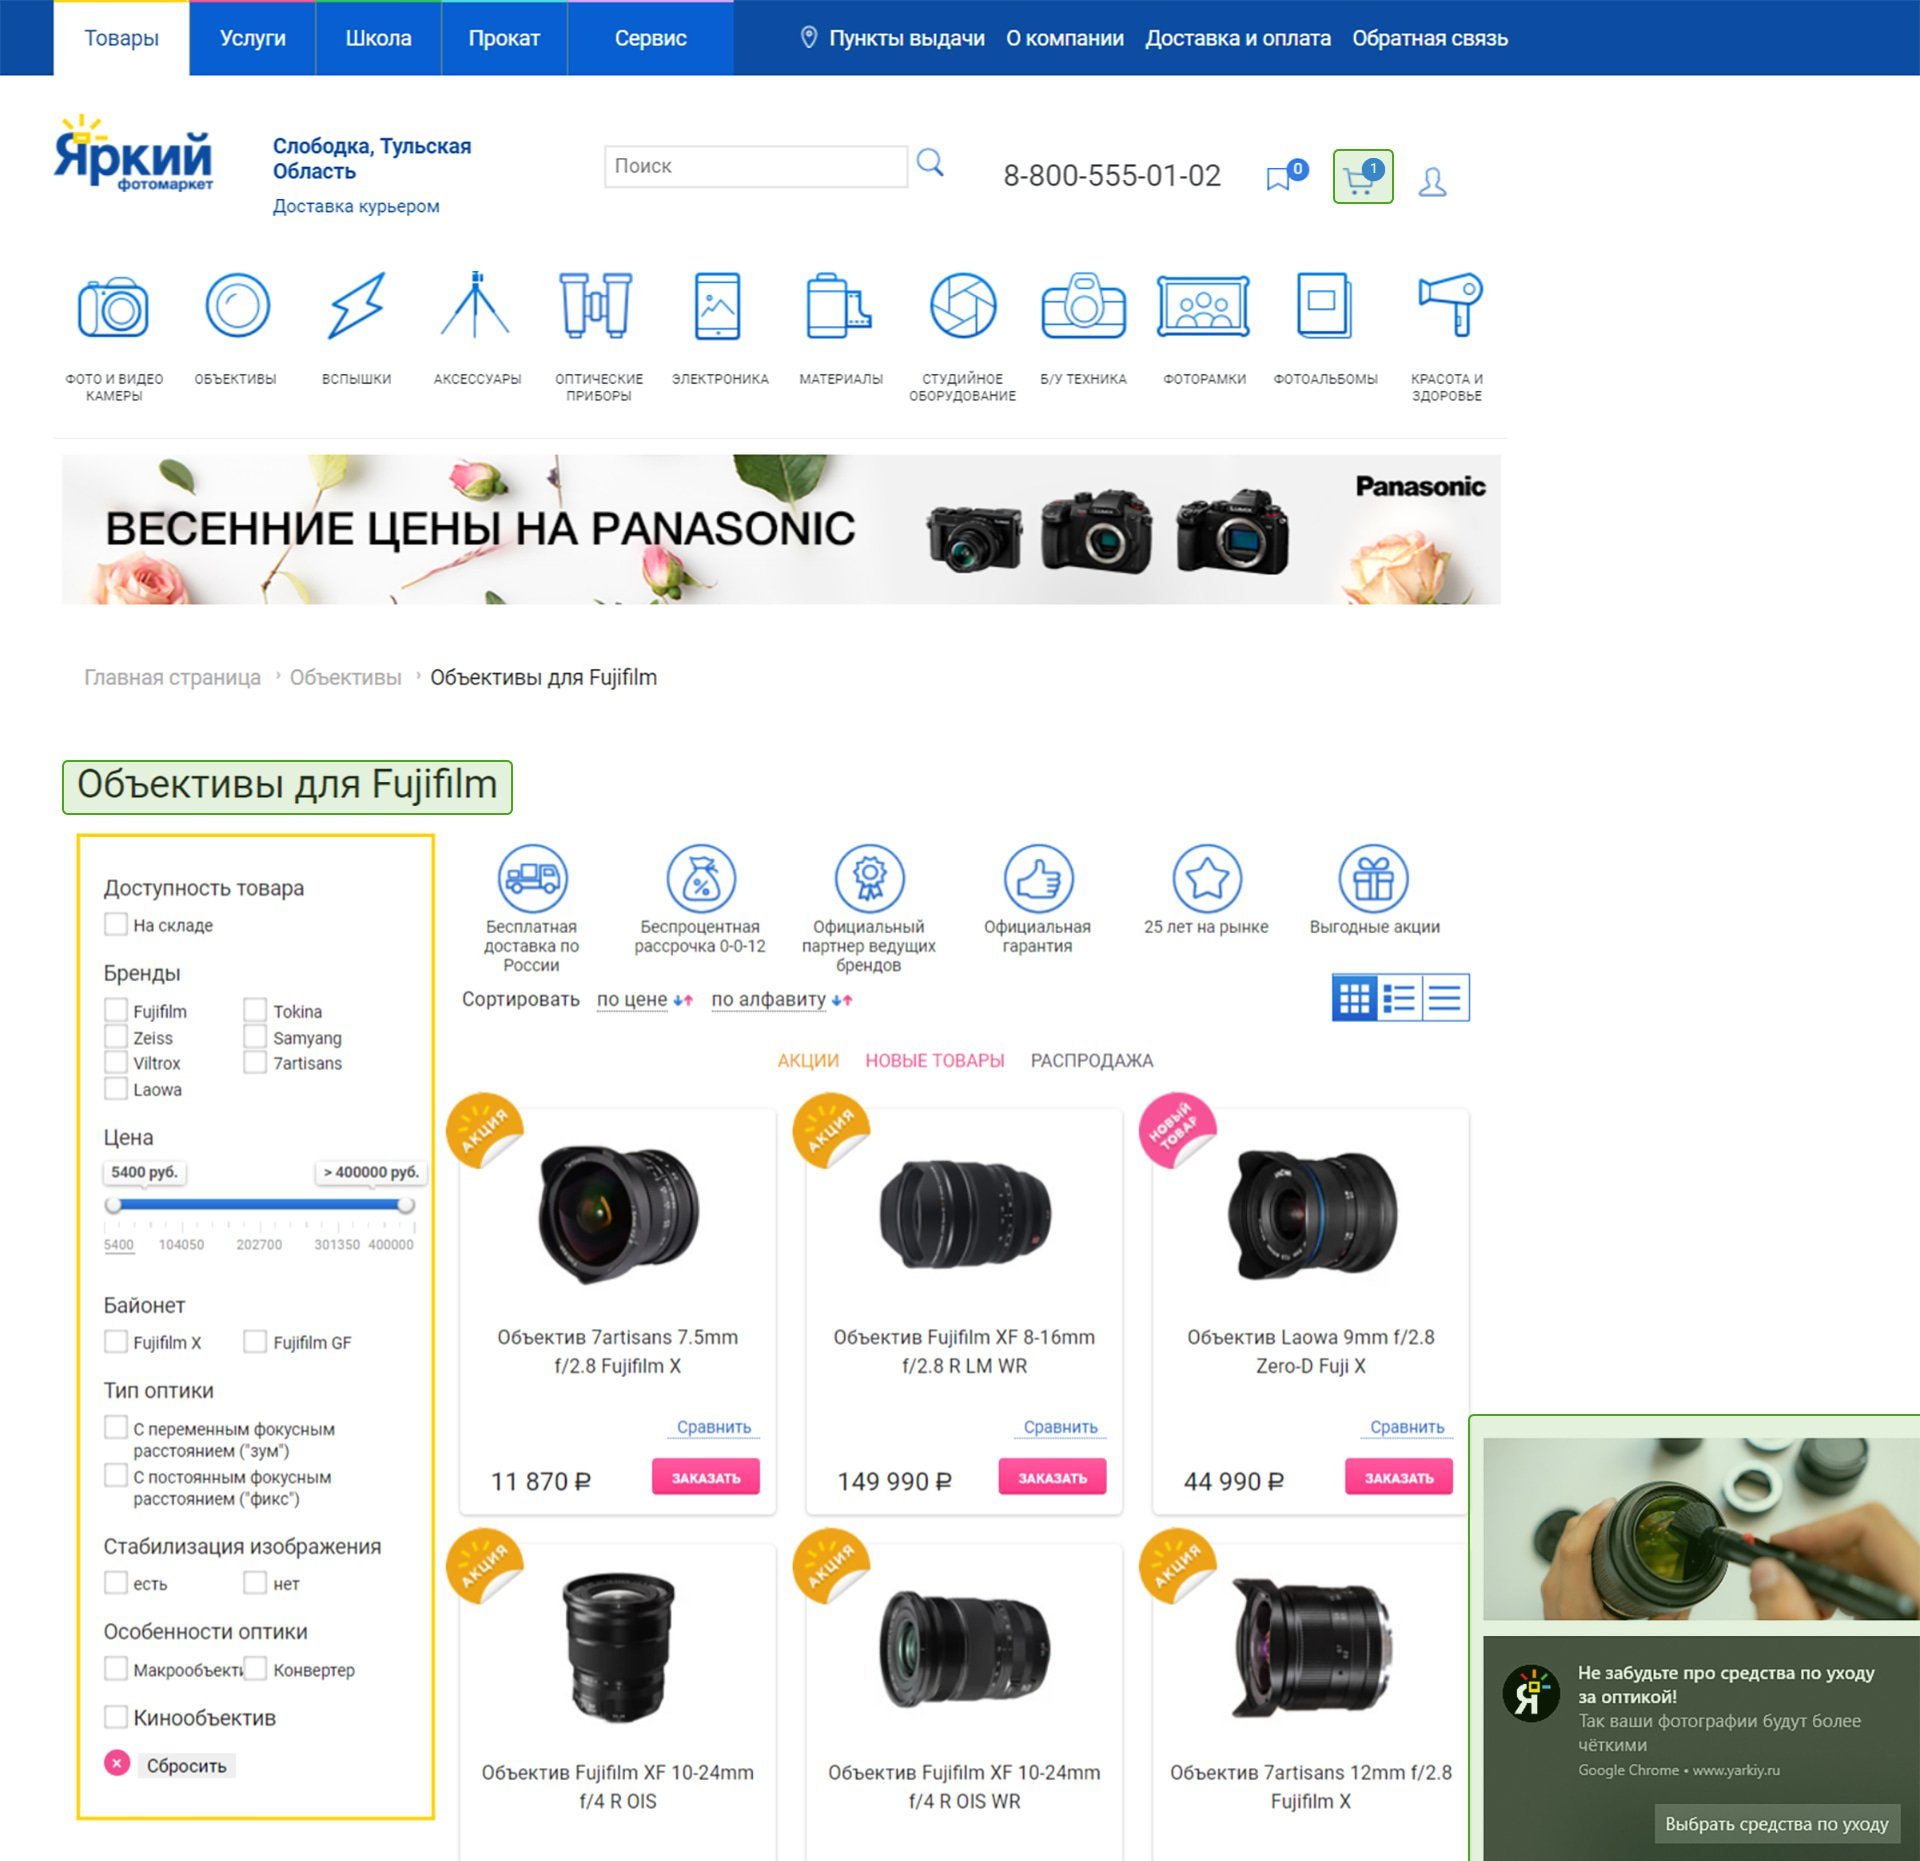Open the compare list bookmark icon
Viewport: 1920px width, 1861px height.
click(x=1279, y=179)
